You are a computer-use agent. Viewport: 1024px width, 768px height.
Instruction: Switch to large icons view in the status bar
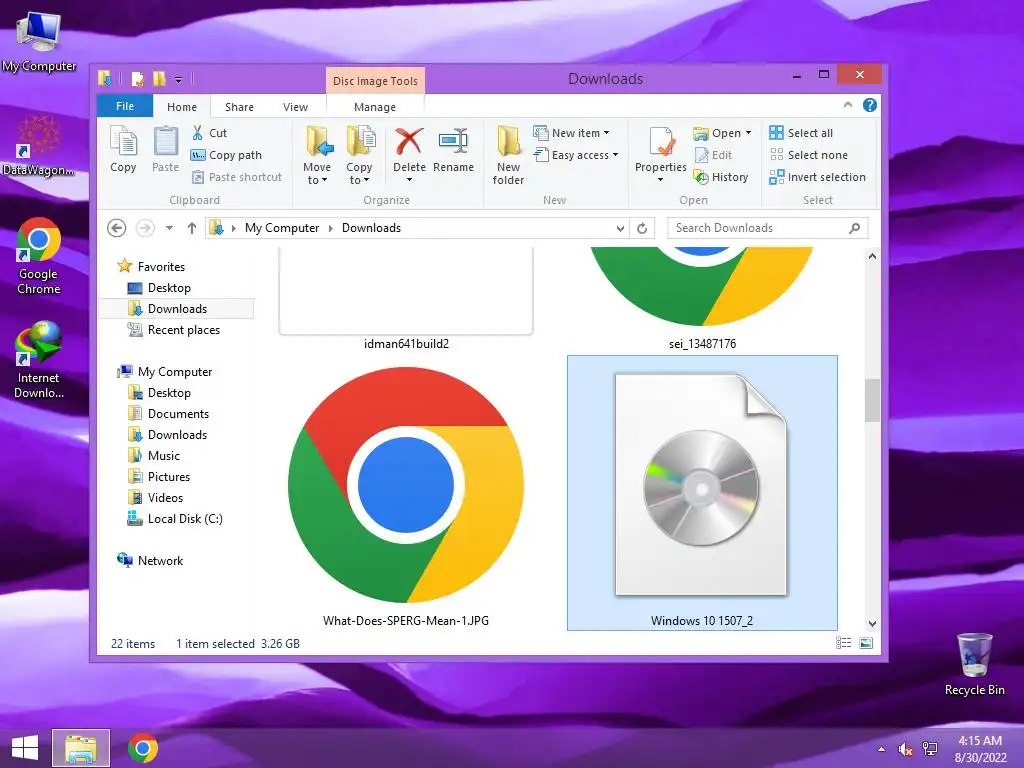tap(866, 643)
